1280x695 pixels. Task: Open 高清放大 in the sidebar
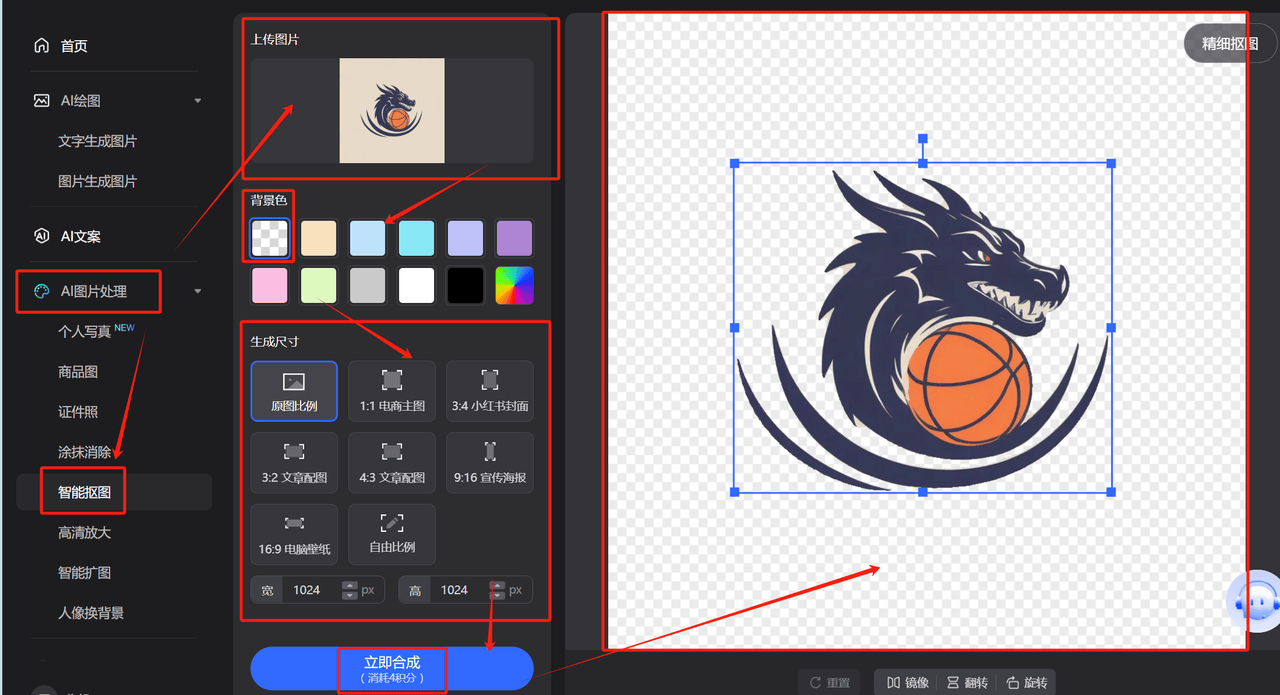(84, 533)
